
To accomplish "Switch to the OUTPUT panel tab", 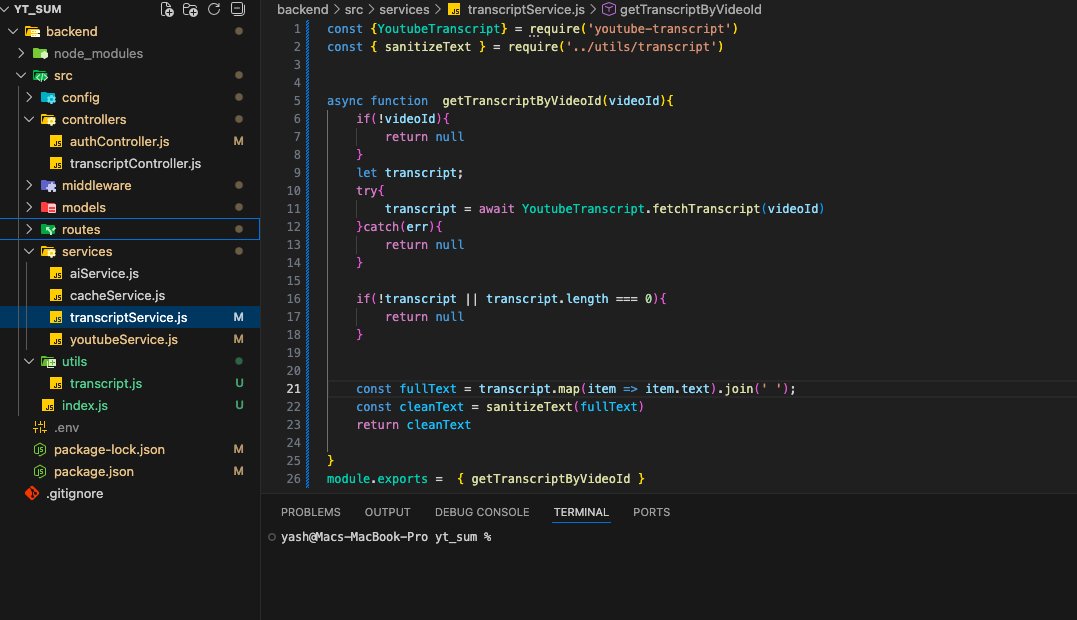I will pos(387,512).
